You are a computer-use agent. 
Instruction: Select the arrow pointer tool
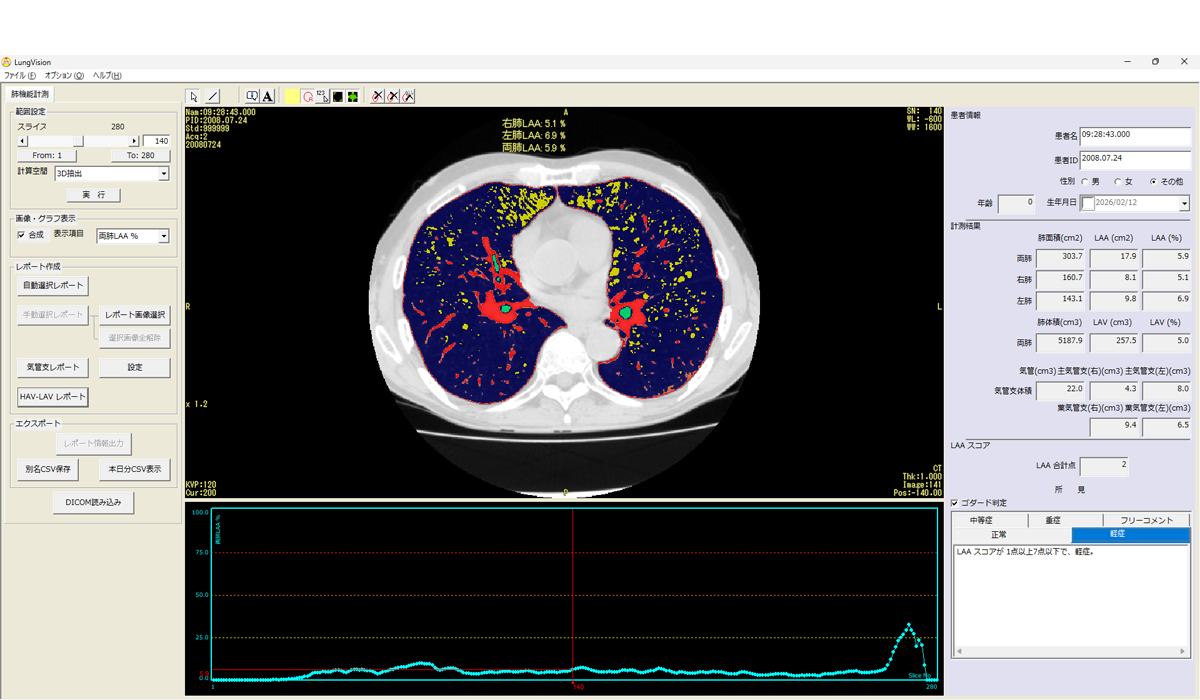point(193,96)
